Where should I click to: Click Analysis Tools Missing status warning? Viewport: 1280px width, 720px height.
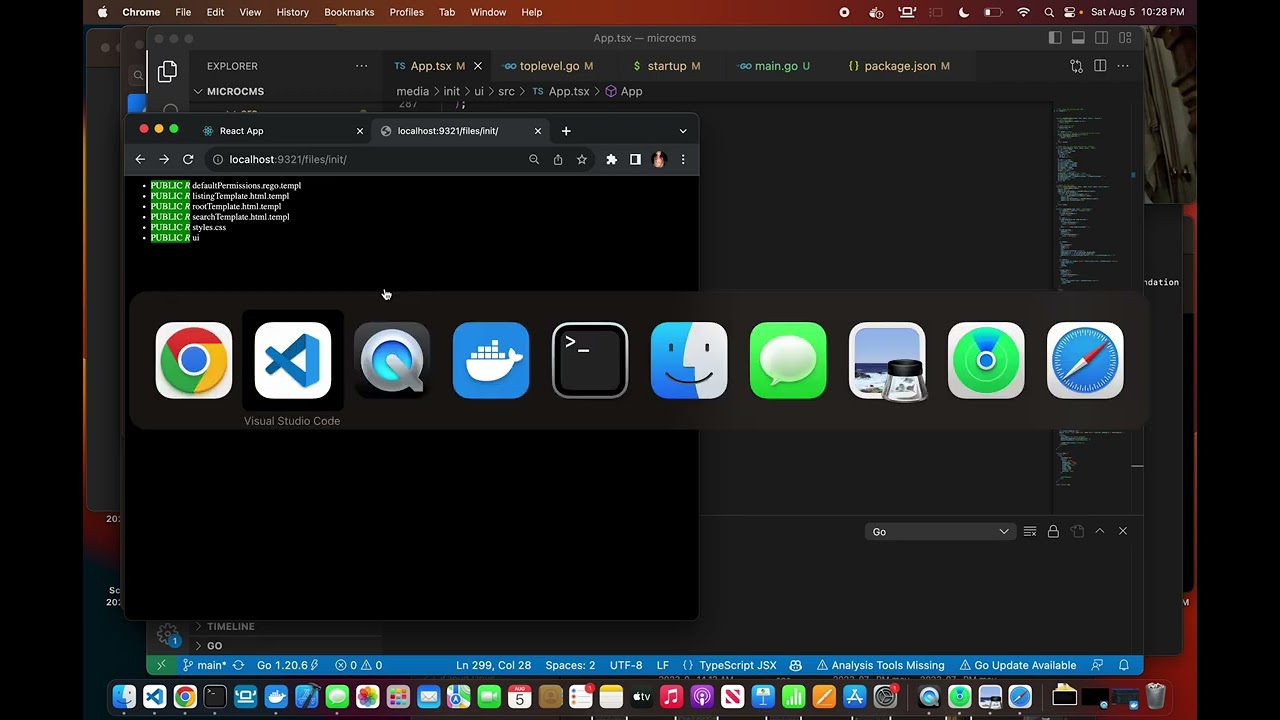881,665
